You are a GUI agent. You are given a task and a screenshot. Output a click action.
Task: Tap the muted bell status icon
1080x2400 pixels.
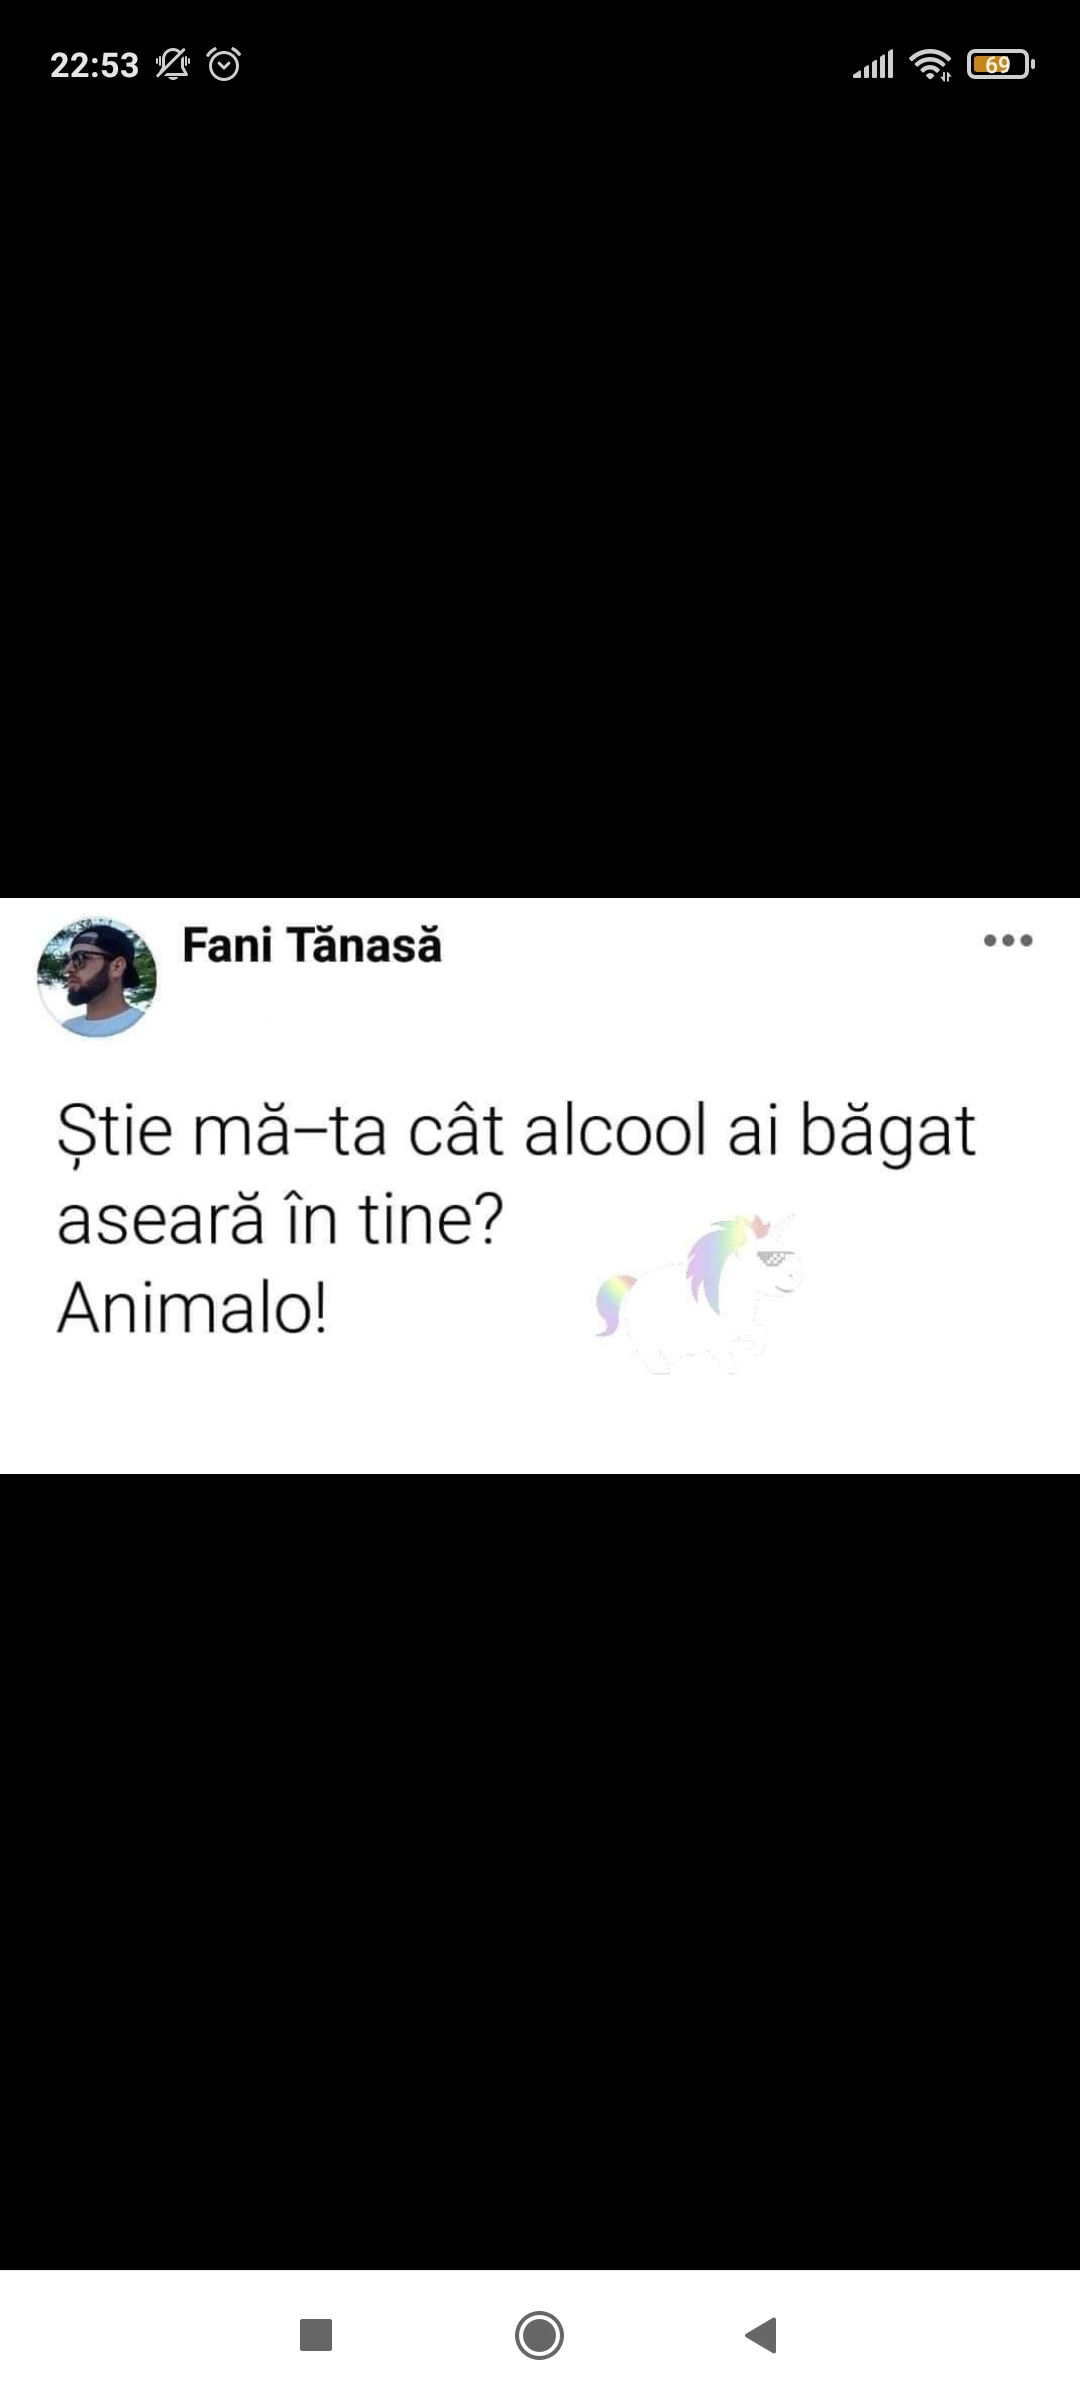pos(173,65)
